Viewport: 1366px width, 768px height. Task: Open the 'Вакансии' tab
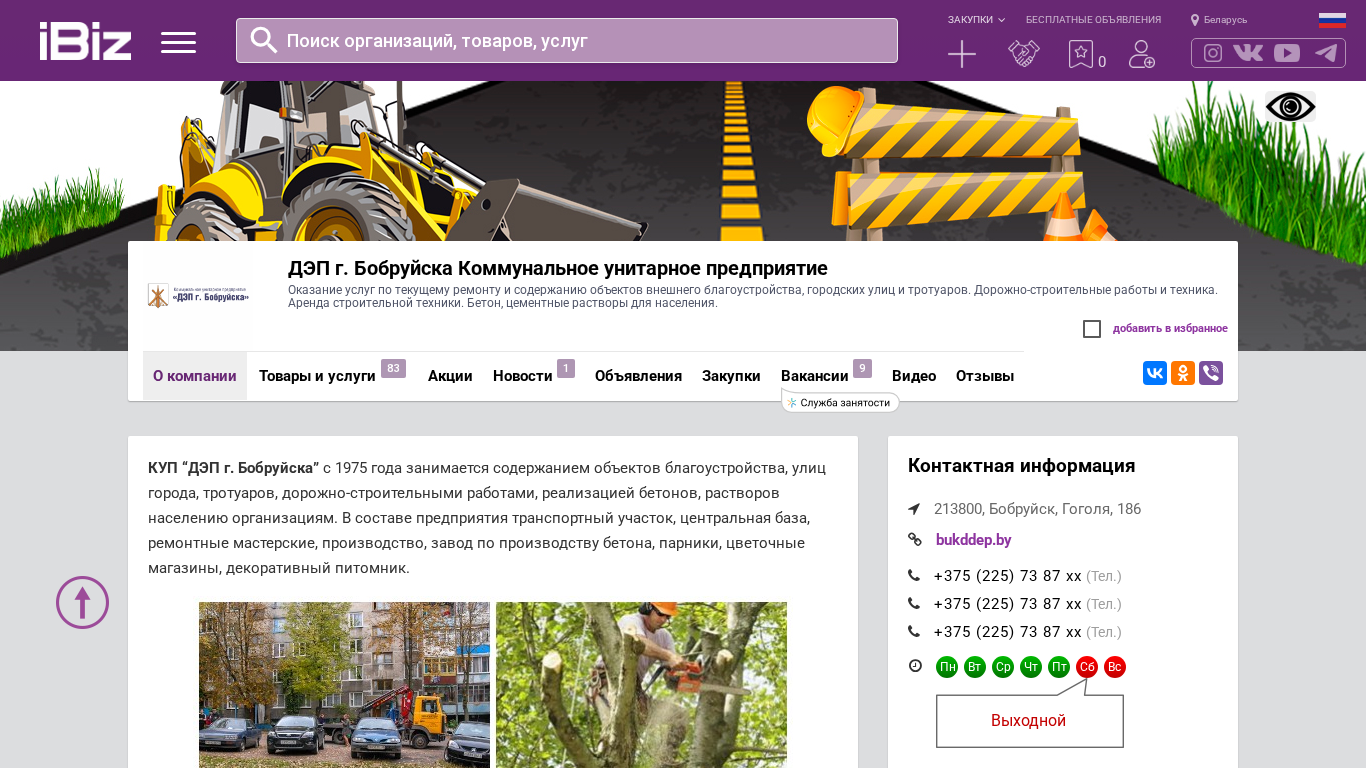(815, 376)
